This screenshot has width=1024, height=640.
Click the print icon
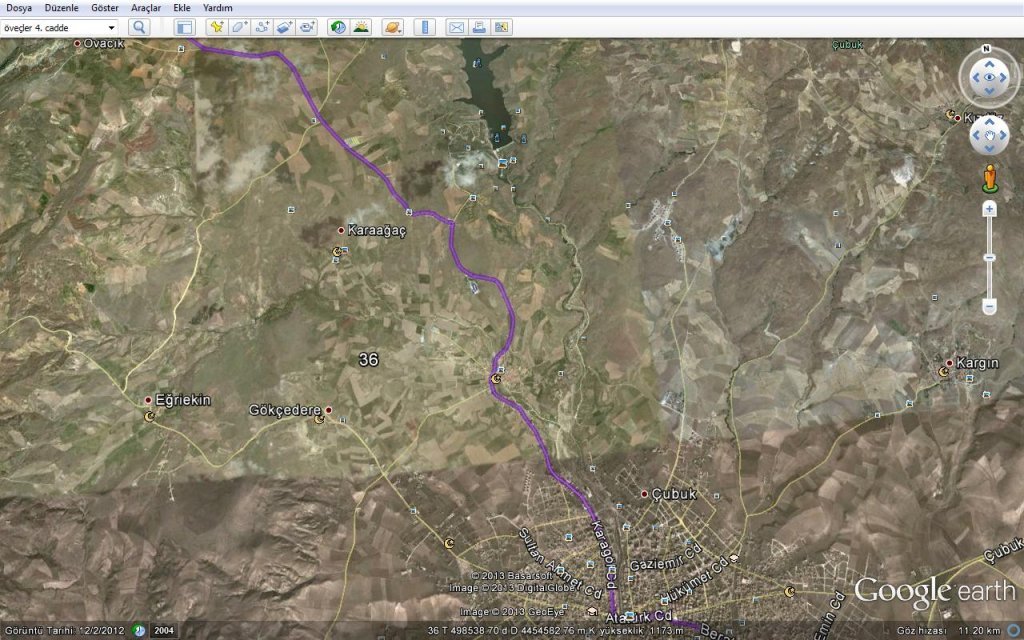(478, 27)
